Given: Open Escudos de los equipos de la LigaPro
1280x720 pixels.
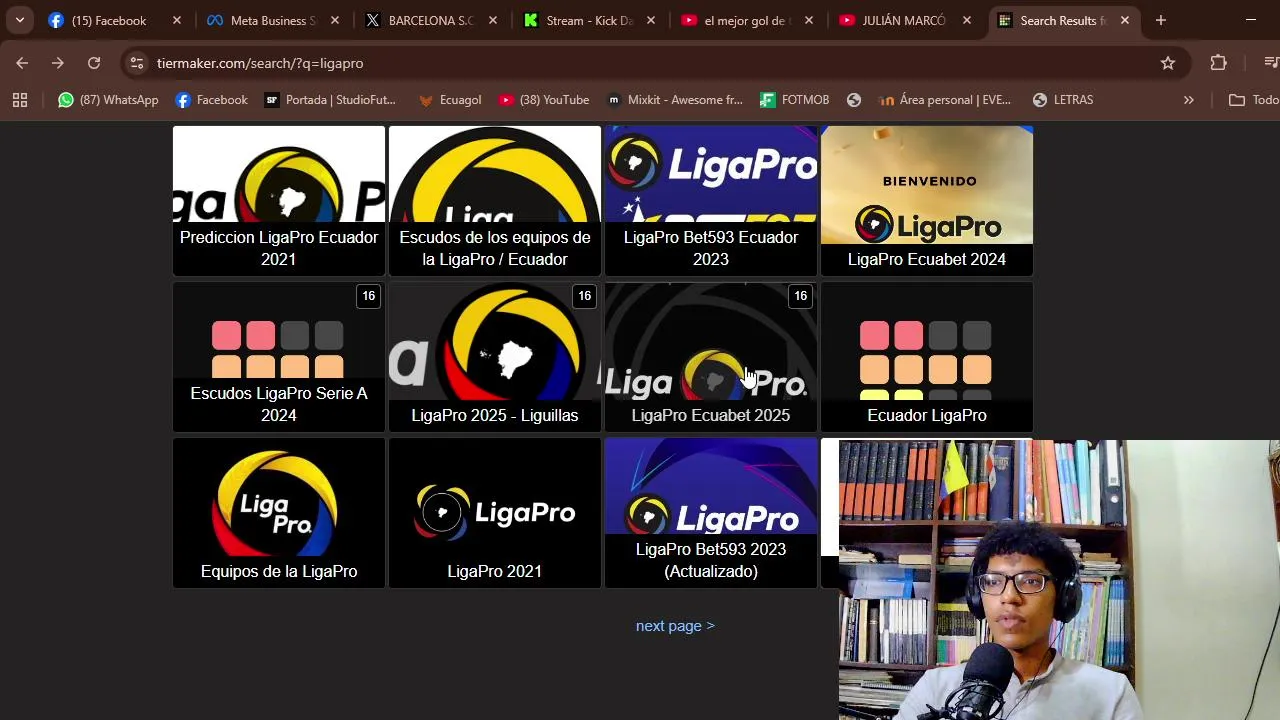Looking at the screenshot, I should coord(495,201).
